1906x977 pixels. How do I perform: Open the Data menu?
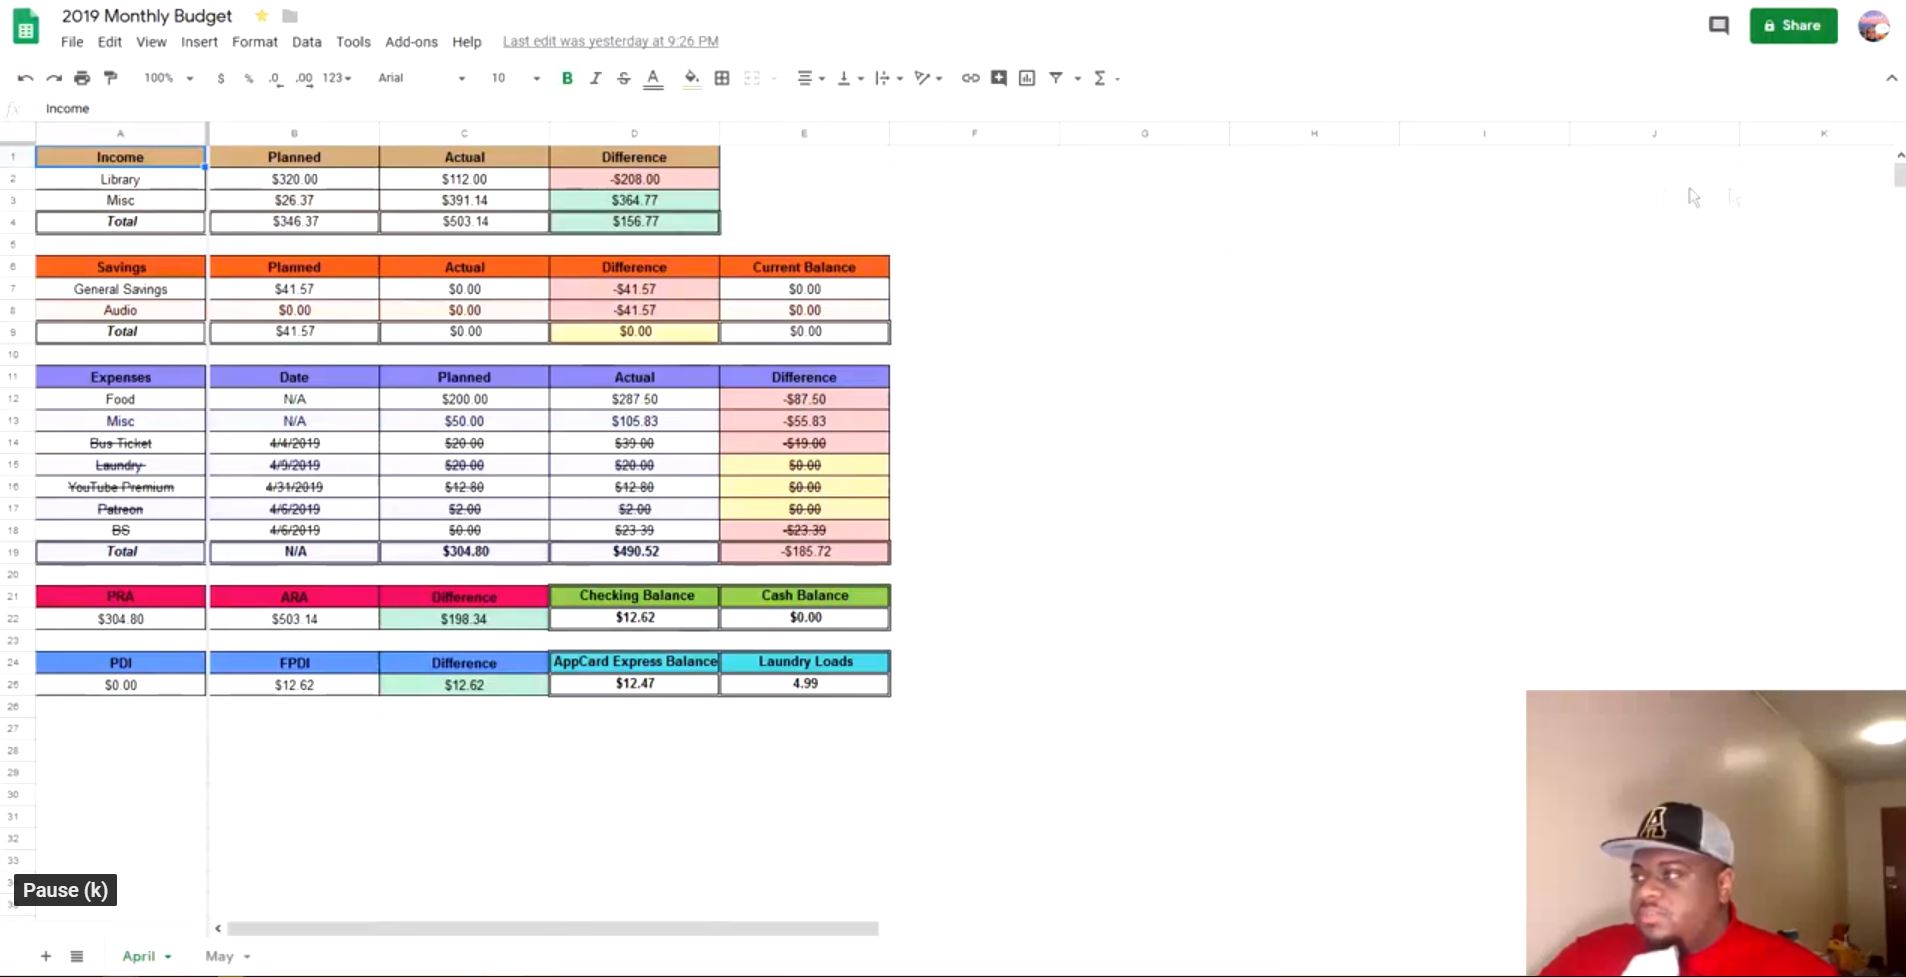[307, 42]
